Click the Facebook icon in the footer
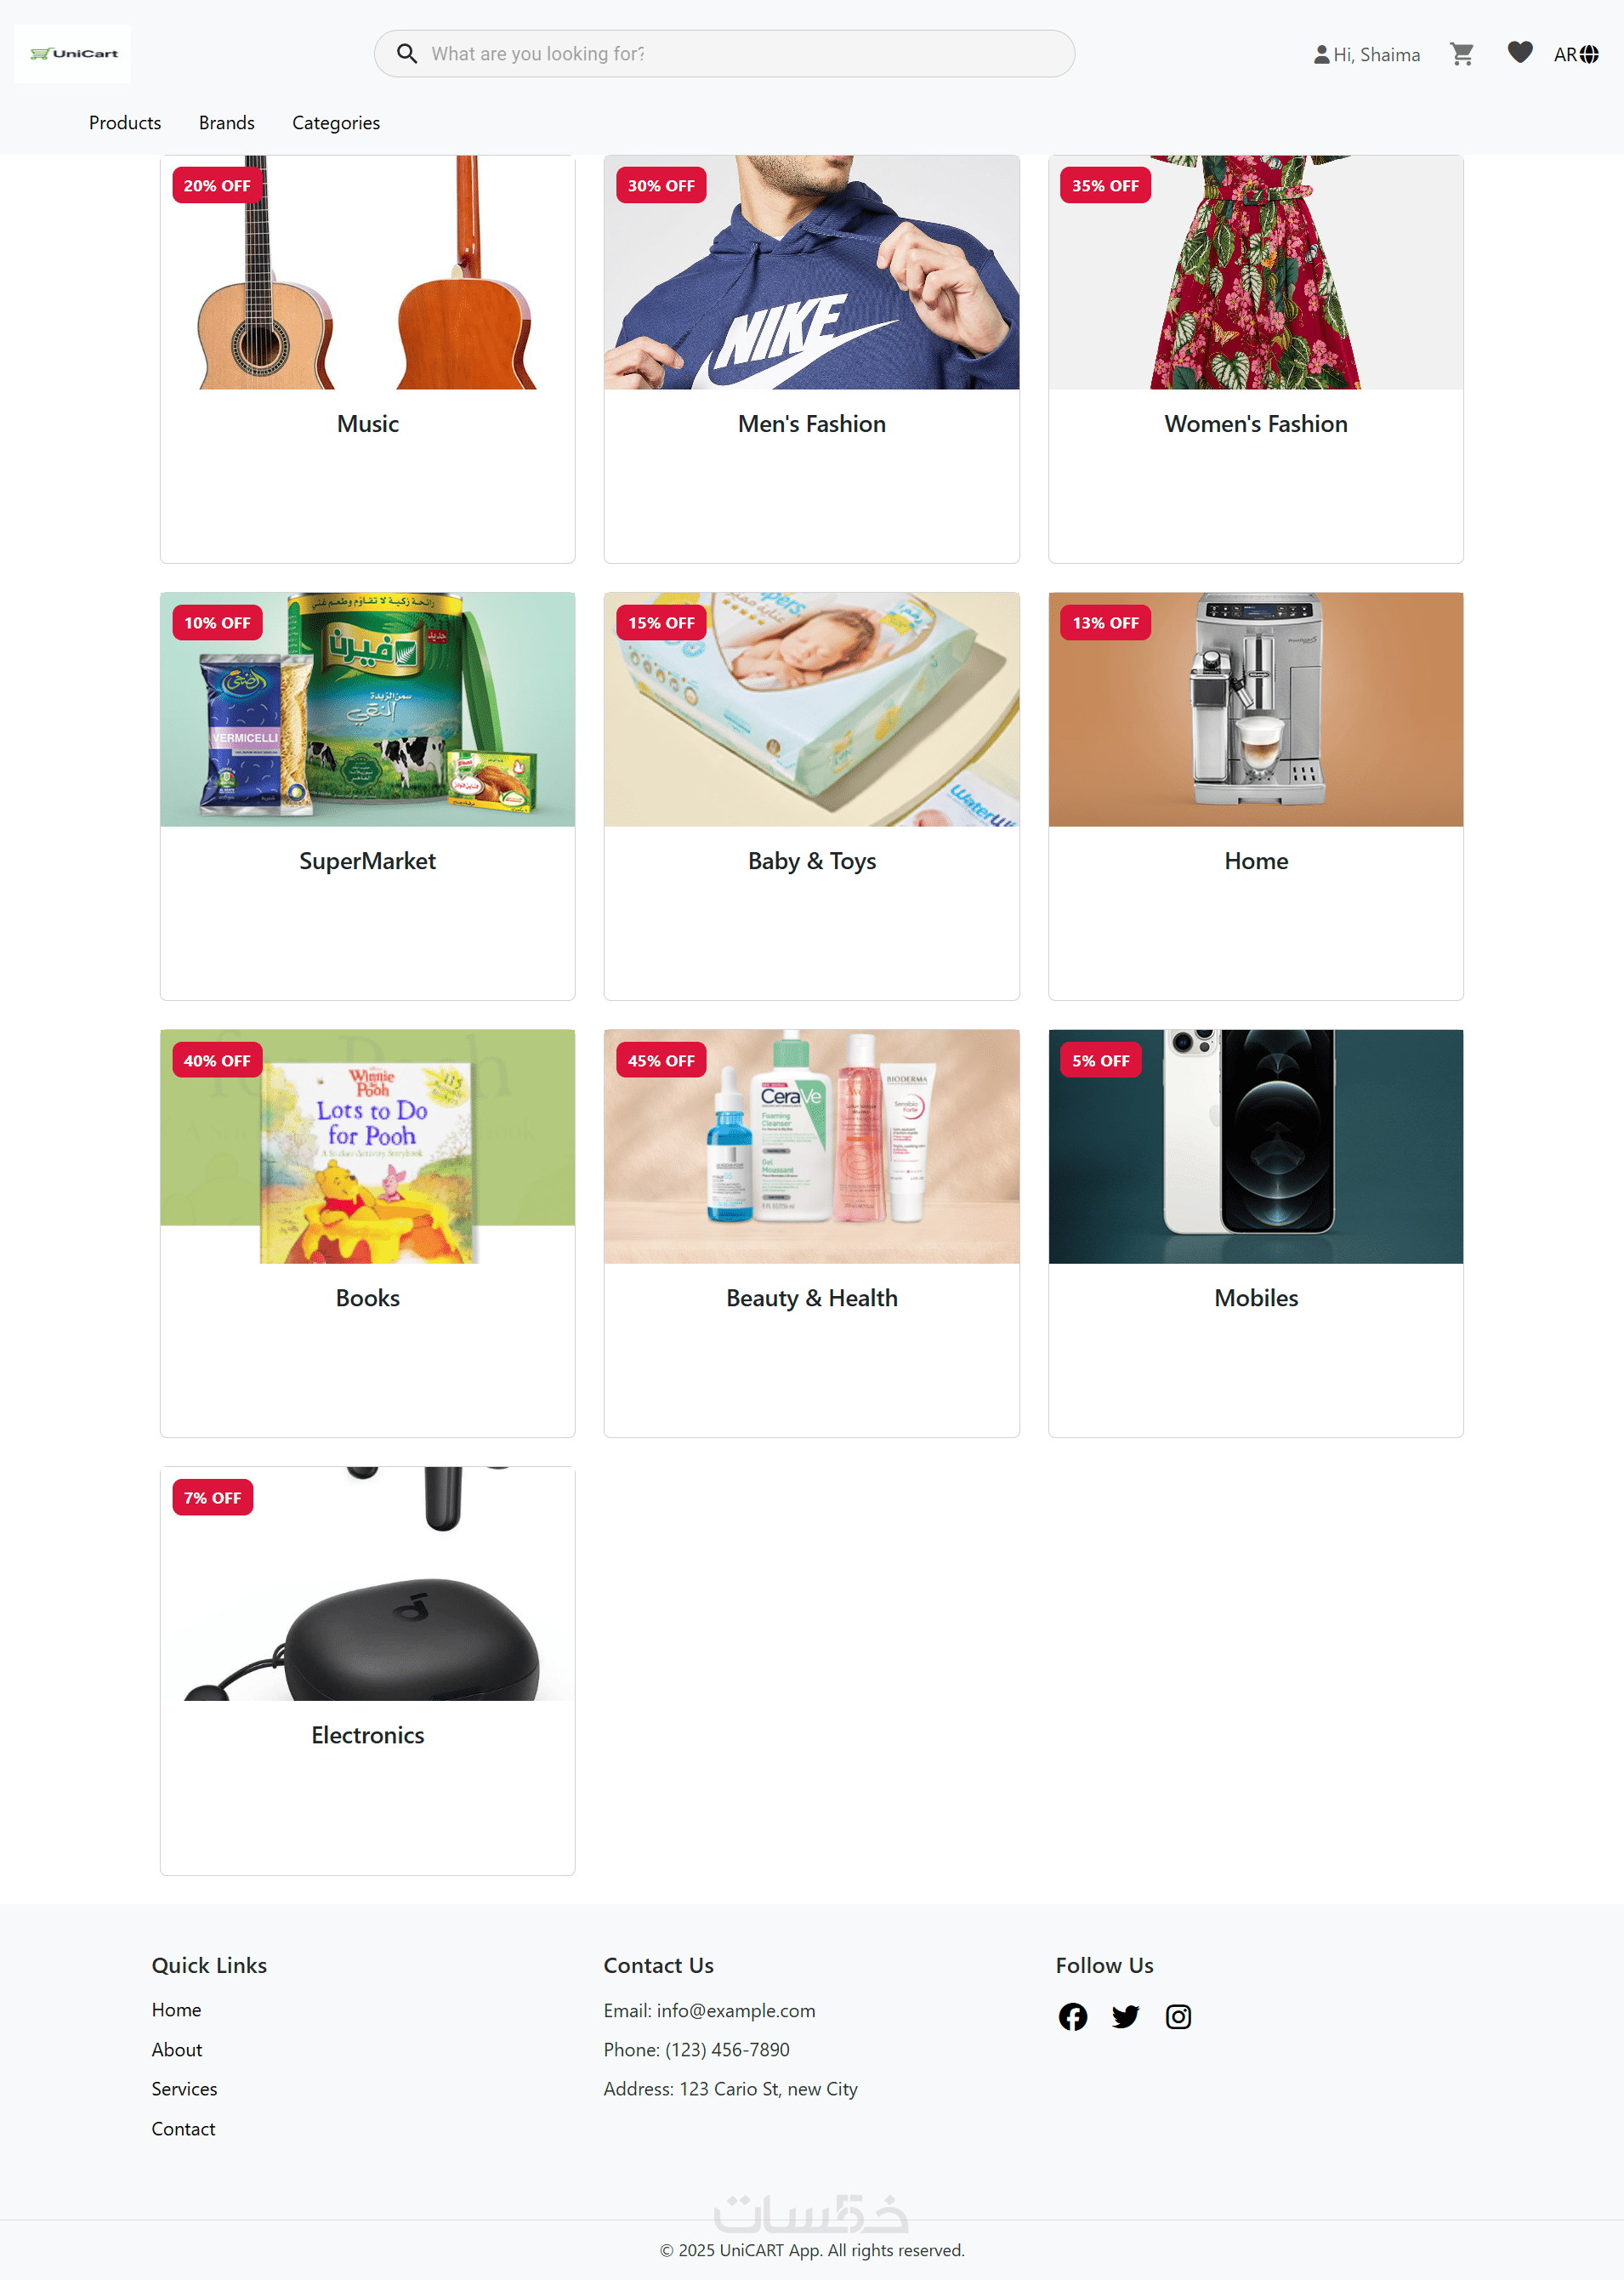Viewport: 1624px width, 2280px height. tap(1072, 2016)
